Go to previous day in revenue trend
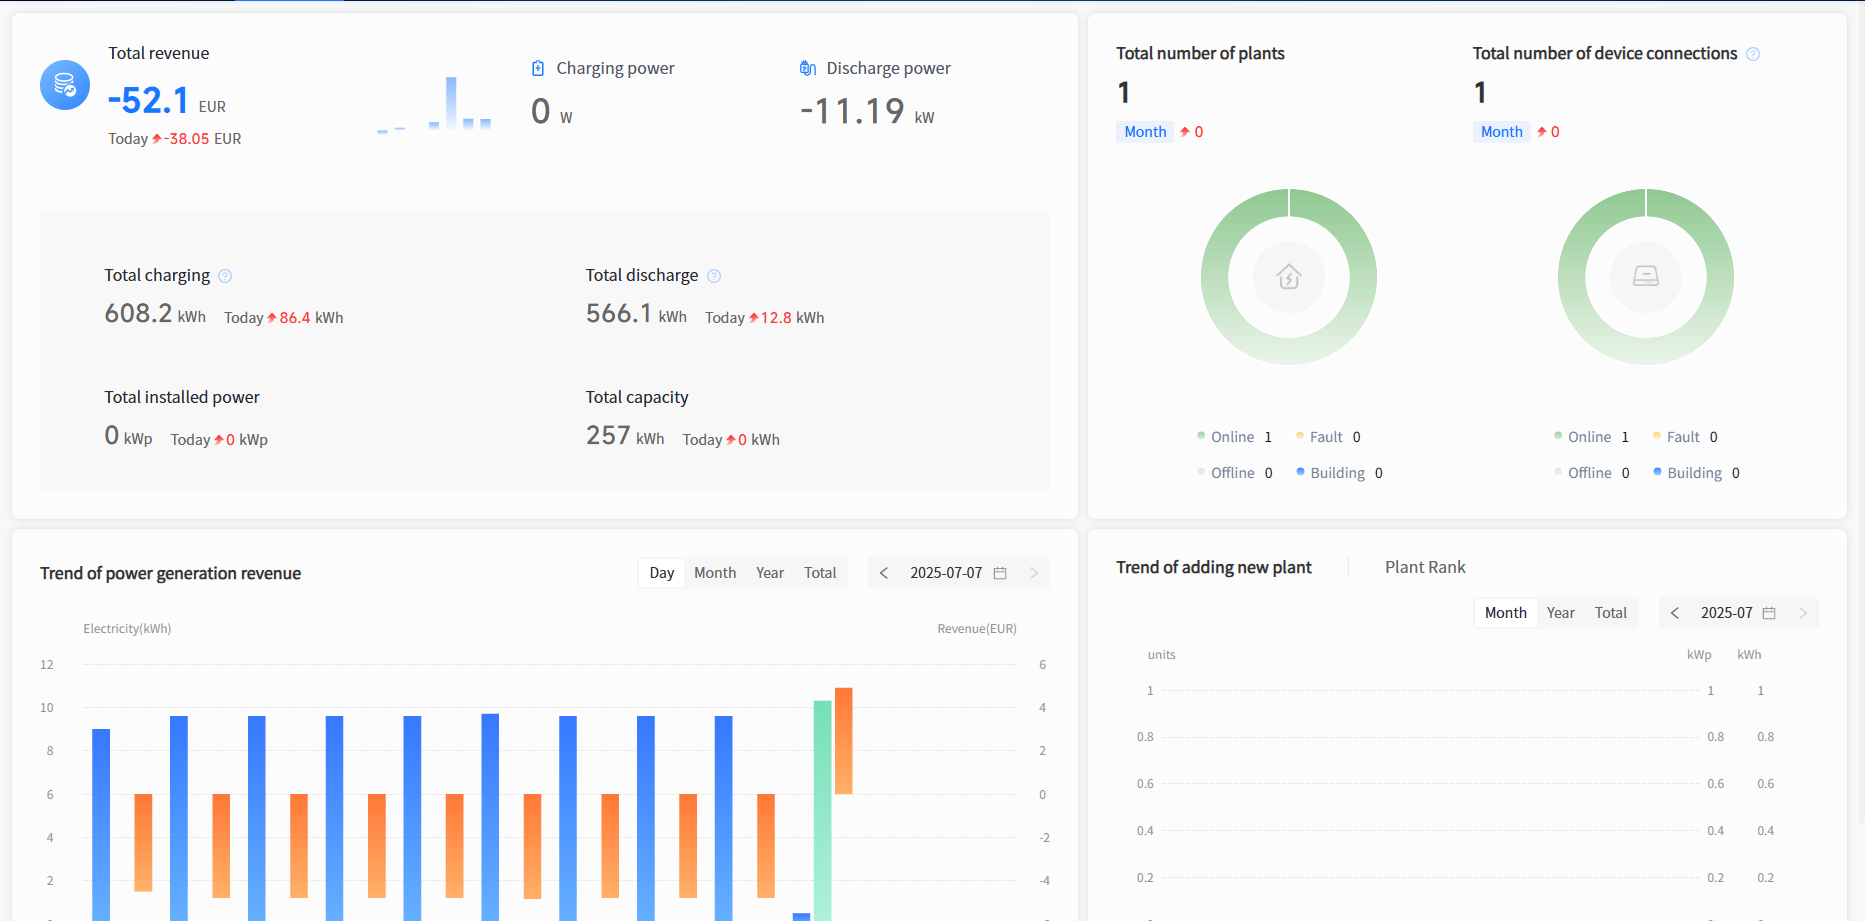The height and width of the screenshot is (921, 1865). click(884, 573)
